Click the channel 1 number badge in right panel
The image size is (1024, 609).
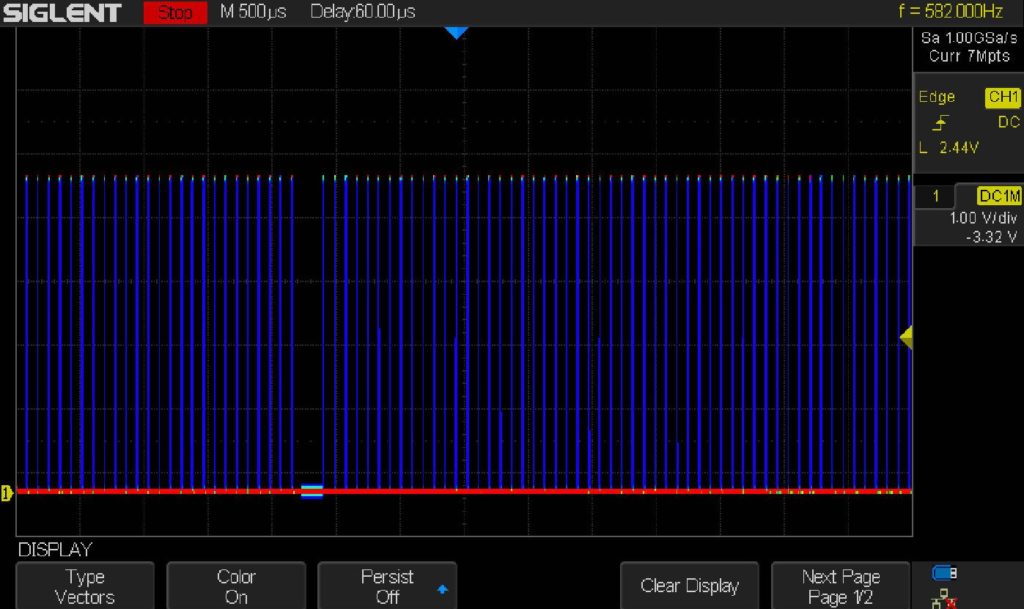934,196
